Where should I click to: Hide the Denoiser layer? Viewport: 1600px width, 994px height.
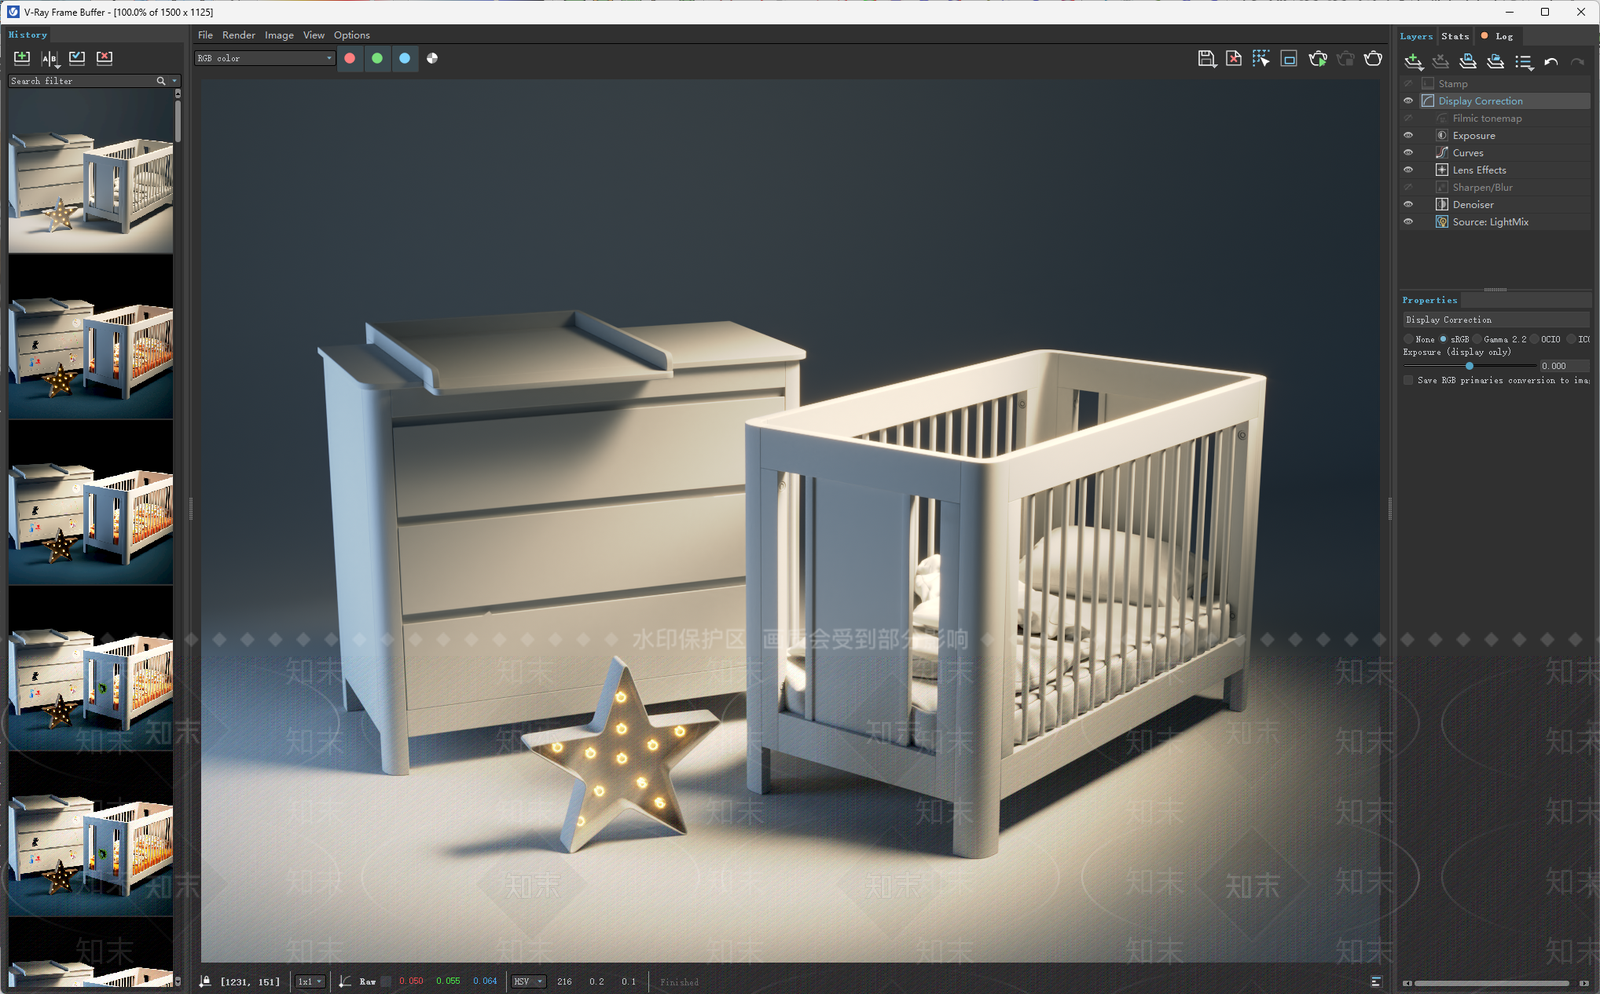[x=1408, y=204]
